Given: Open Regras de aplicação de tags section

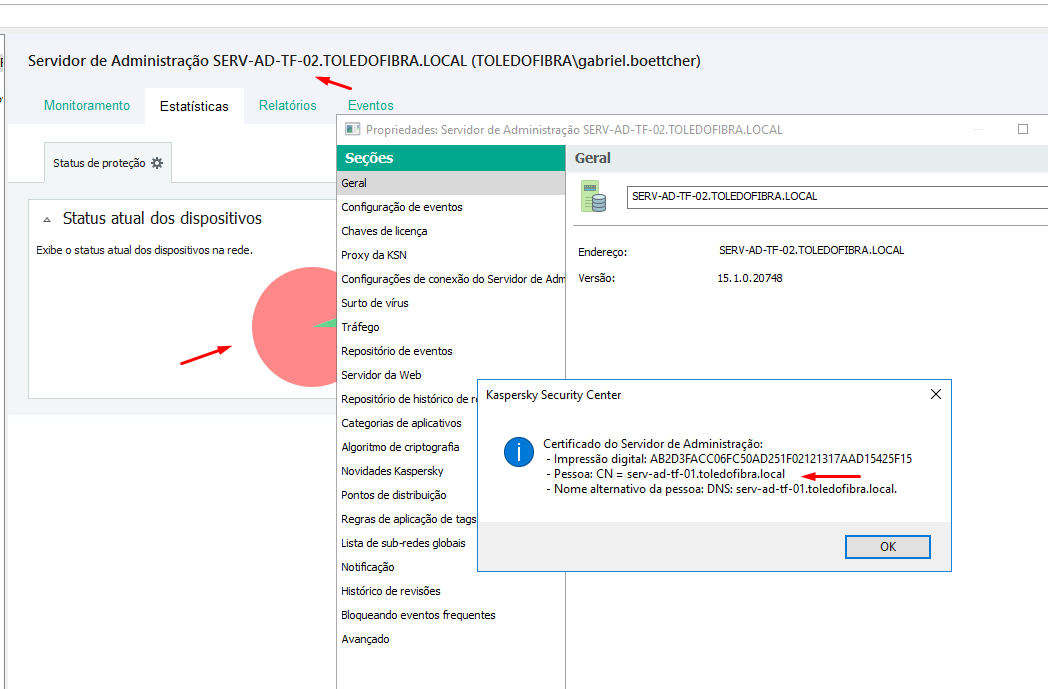Looking at the screenshot, I should coord(408,519).
